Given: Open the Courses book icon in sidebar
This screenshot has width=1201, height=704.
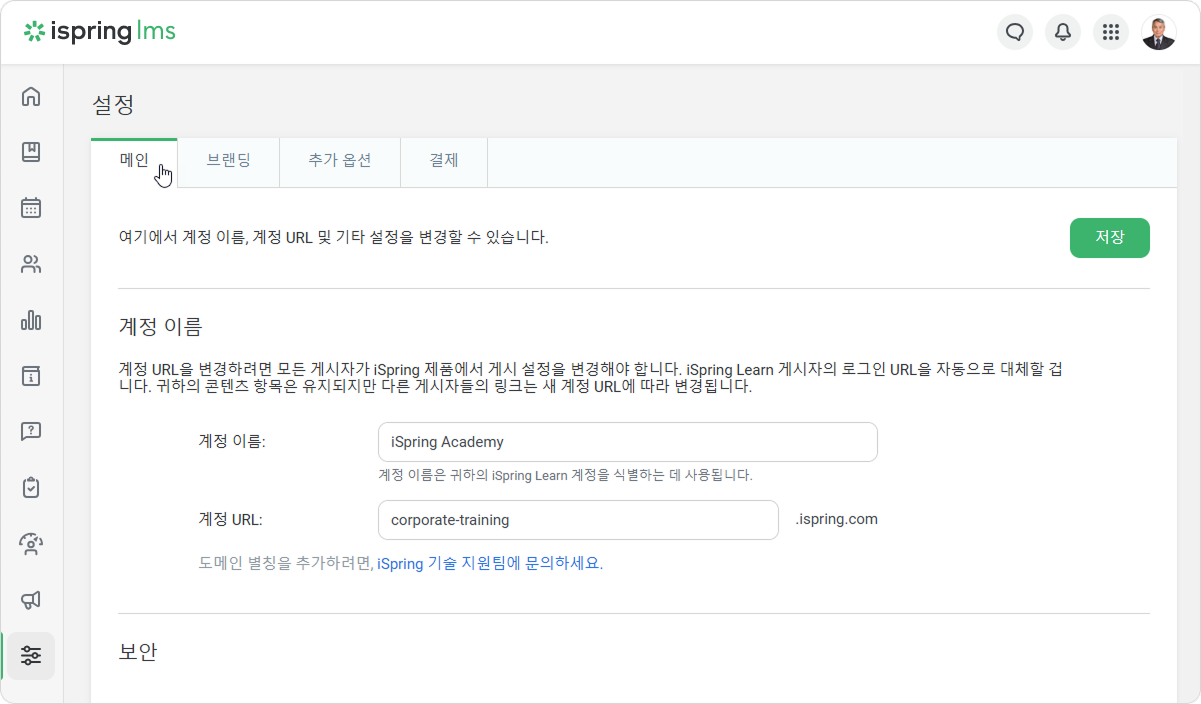Looking at the screenshot, I should 31,152.
